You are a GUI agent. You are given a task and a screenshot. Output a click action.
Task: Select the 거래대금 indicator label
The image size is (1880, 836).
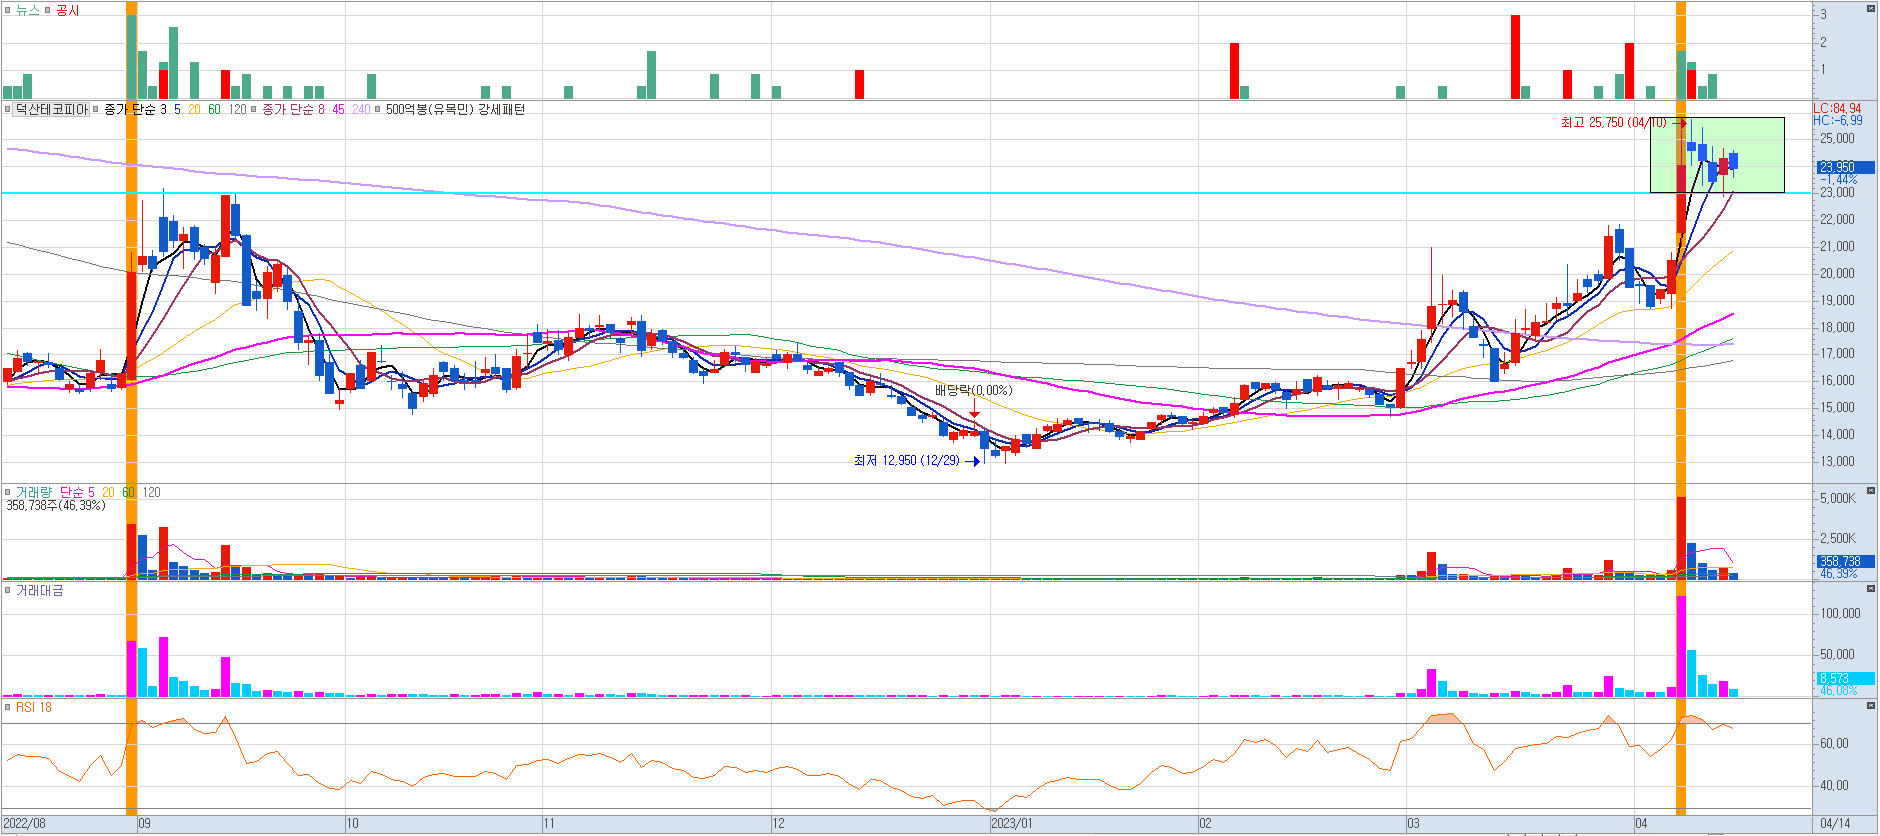tap(40, 590)
